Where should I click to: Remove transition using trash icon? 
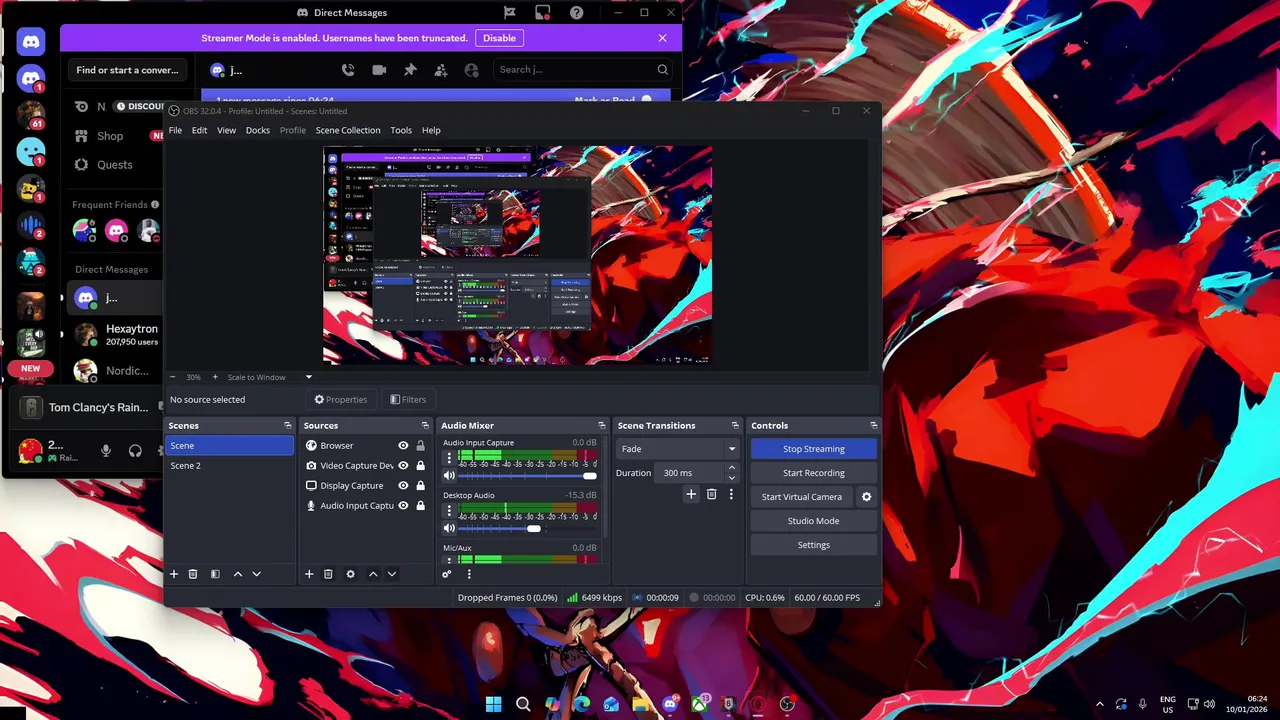click(712, 494)
